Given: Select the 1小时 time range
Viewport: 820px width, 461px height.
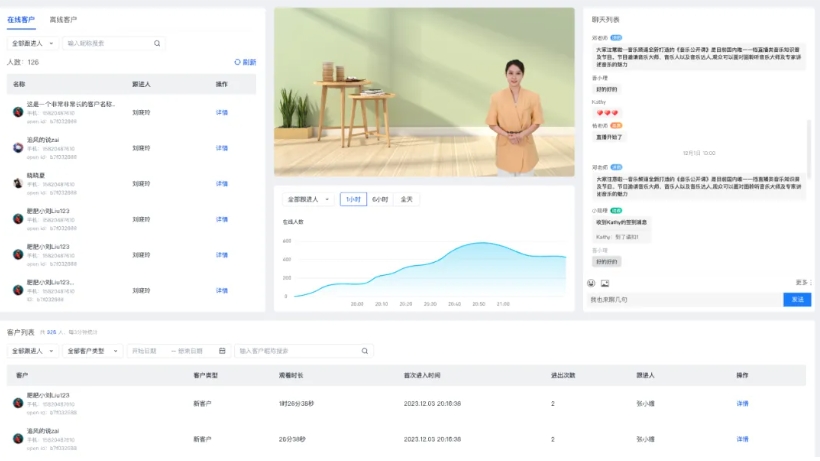Looking at the screenshot, I should click(353, 199).
